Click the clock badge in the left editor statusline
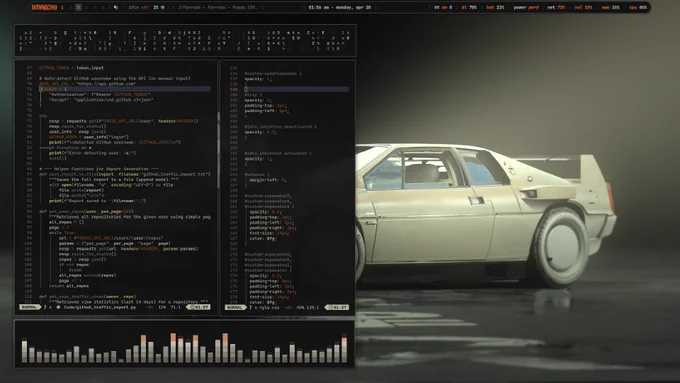The width and height of the screenshot is (680, 383). [x=199, y=307]
